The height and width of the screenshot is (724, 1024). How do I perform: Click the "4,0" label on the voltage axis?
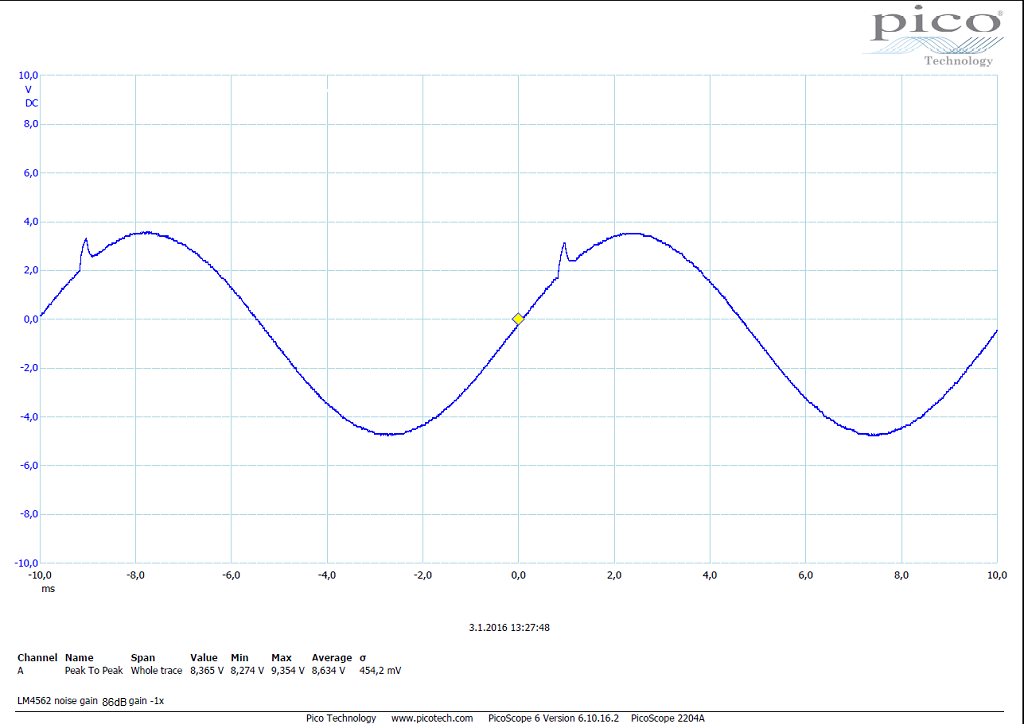(31, 222)
